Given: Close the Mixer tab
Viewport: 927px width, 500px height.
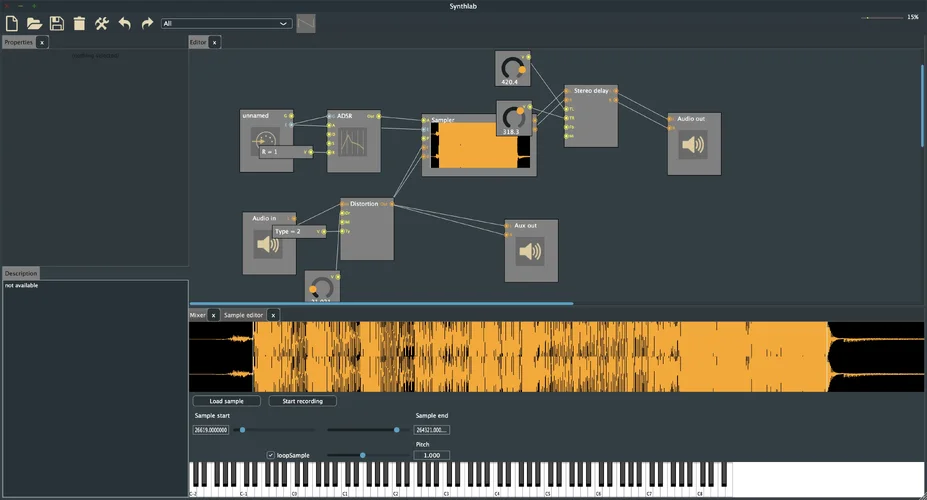Looking at the screenshot, I should pyautogui.click(x=213, y=316).
